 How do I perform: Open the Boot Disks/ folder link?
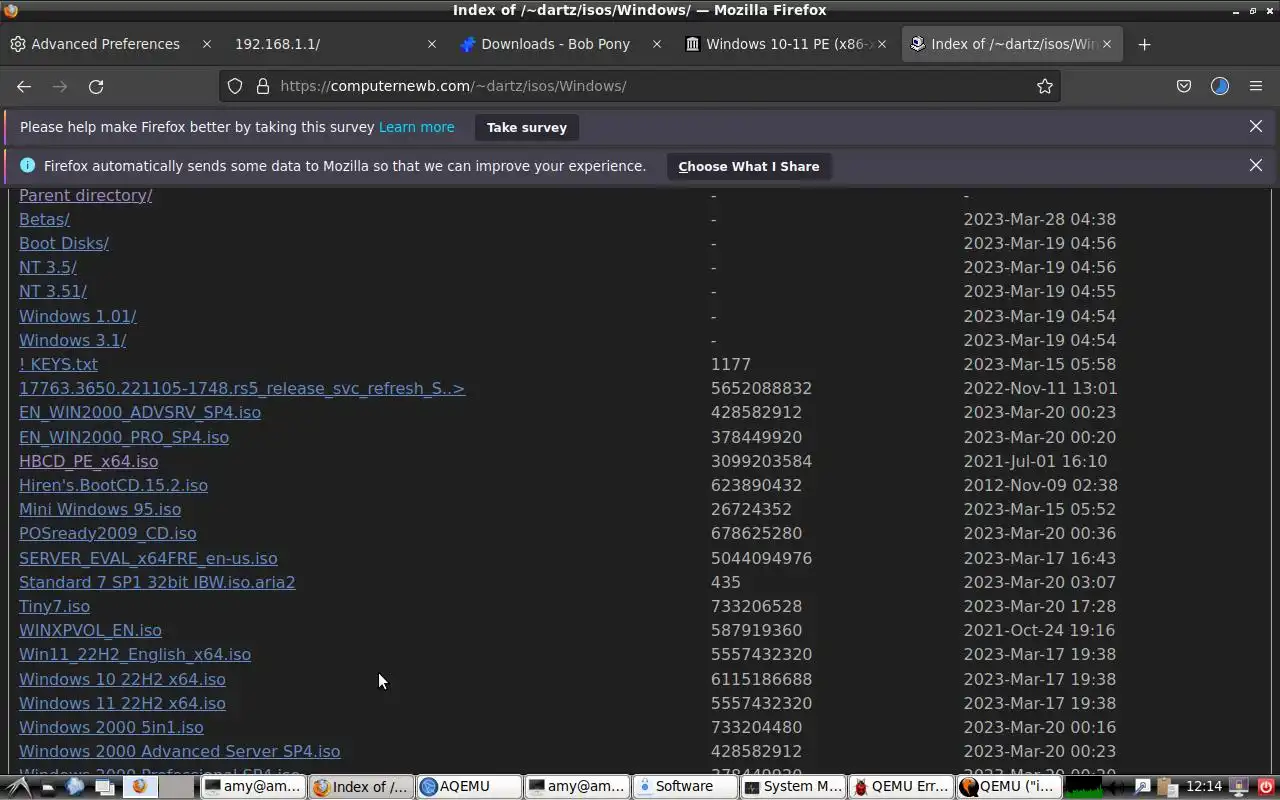(64, 243)
